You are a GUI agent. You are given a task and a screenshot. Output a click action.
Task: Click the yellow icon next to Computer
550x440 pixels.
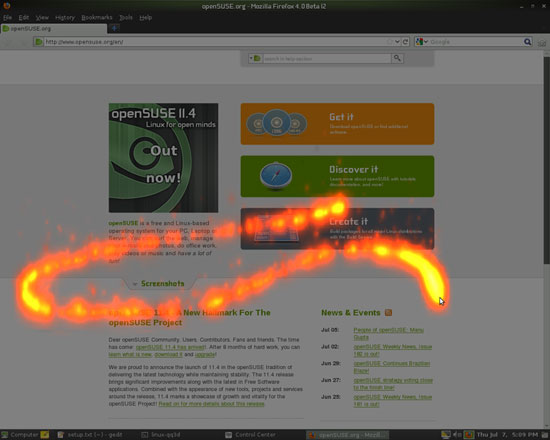(x=45, y=435)
